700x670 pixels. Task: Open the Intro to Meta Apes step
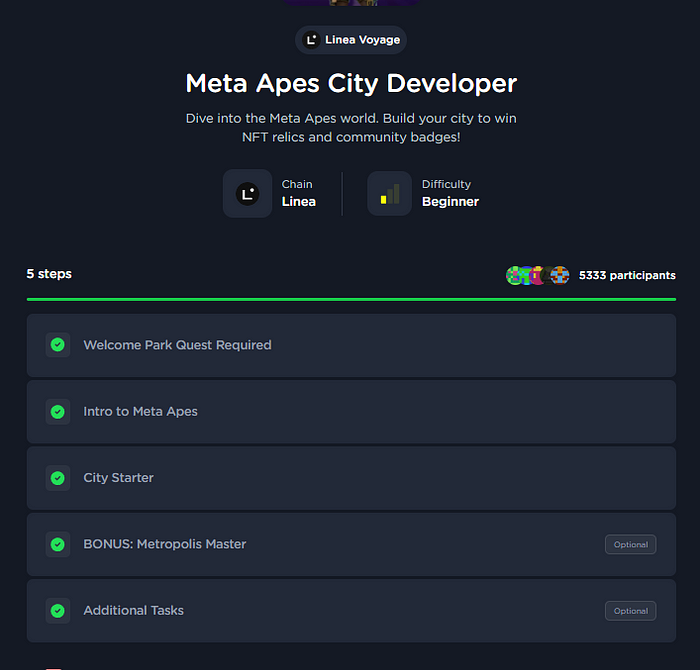tap(351, 412)
